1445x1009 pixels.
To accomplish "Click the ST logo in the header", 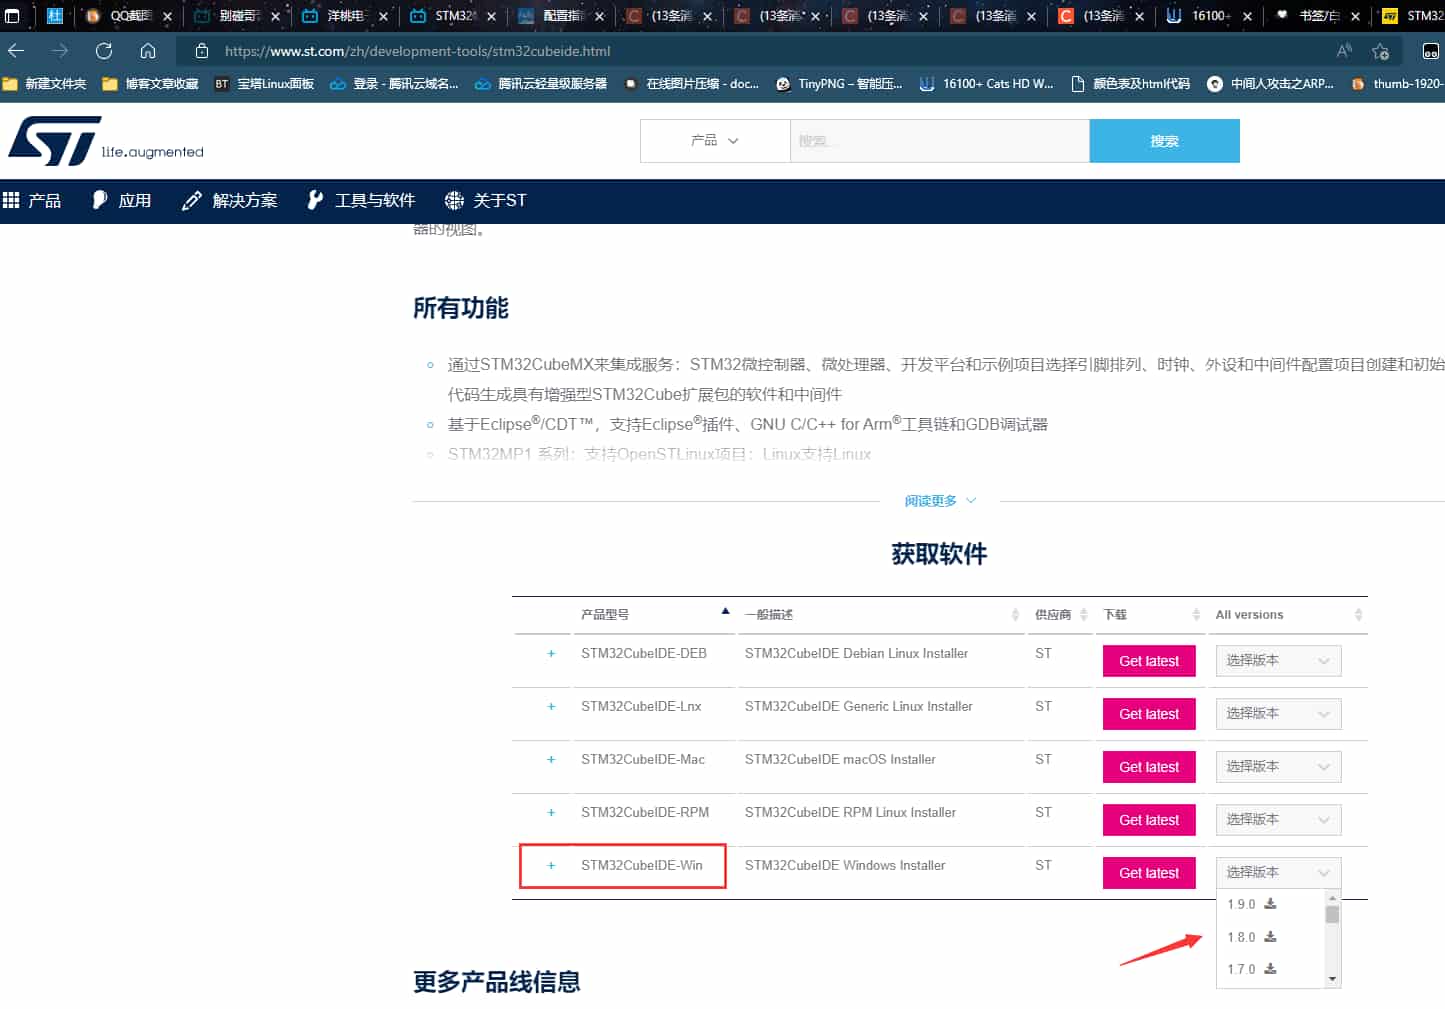I will (x=55, y=141).
